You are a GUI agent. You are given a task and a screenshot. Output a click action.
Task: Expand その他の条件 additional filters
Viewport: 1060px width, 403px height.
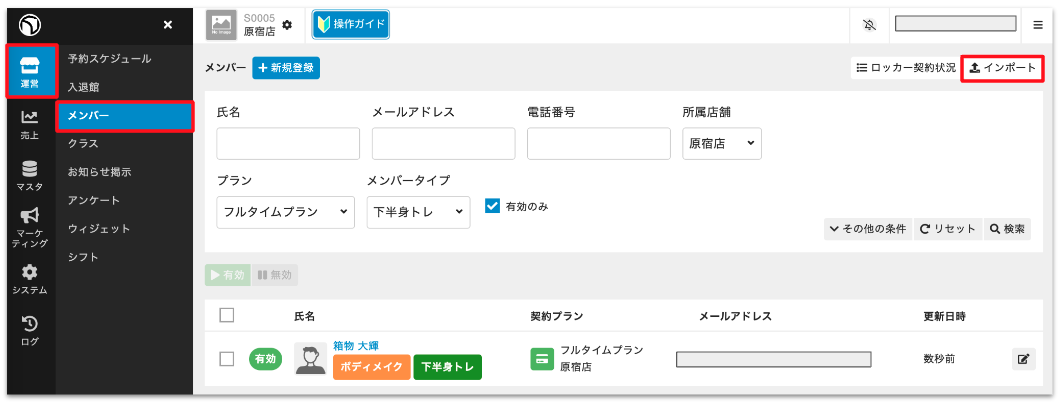pos(867,229)
